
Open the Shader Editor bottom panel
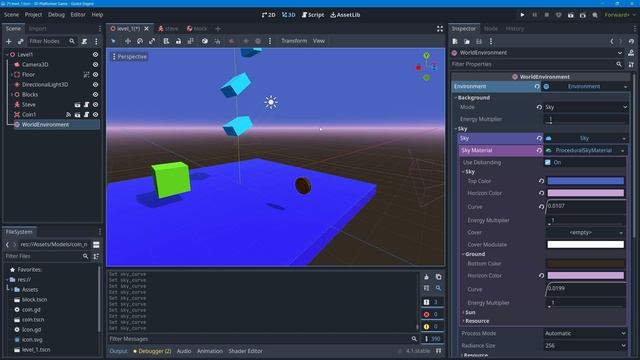[246, 351]
